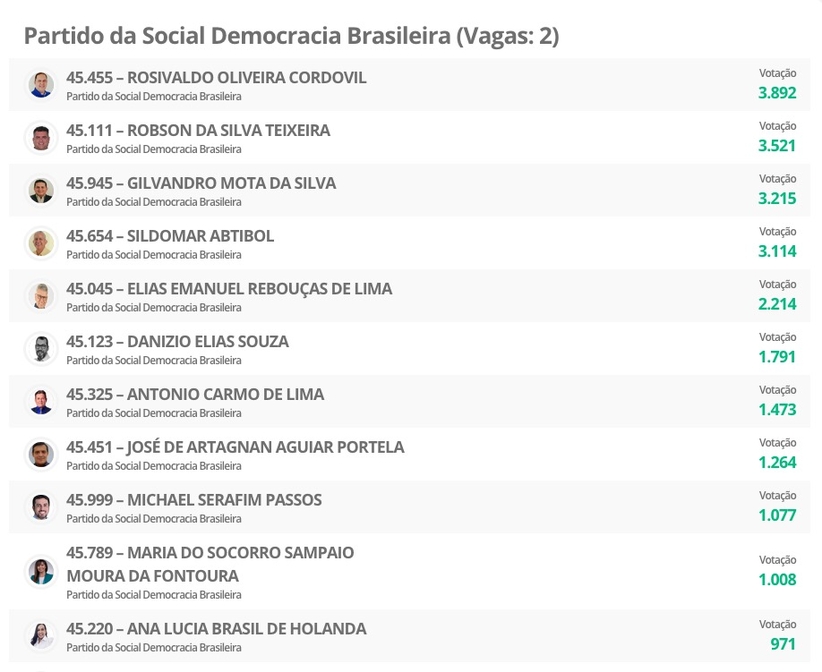822x672 pixels.
Task: Click Gilvandro Mota da Silva's photo
Action: tap(41, 191)
